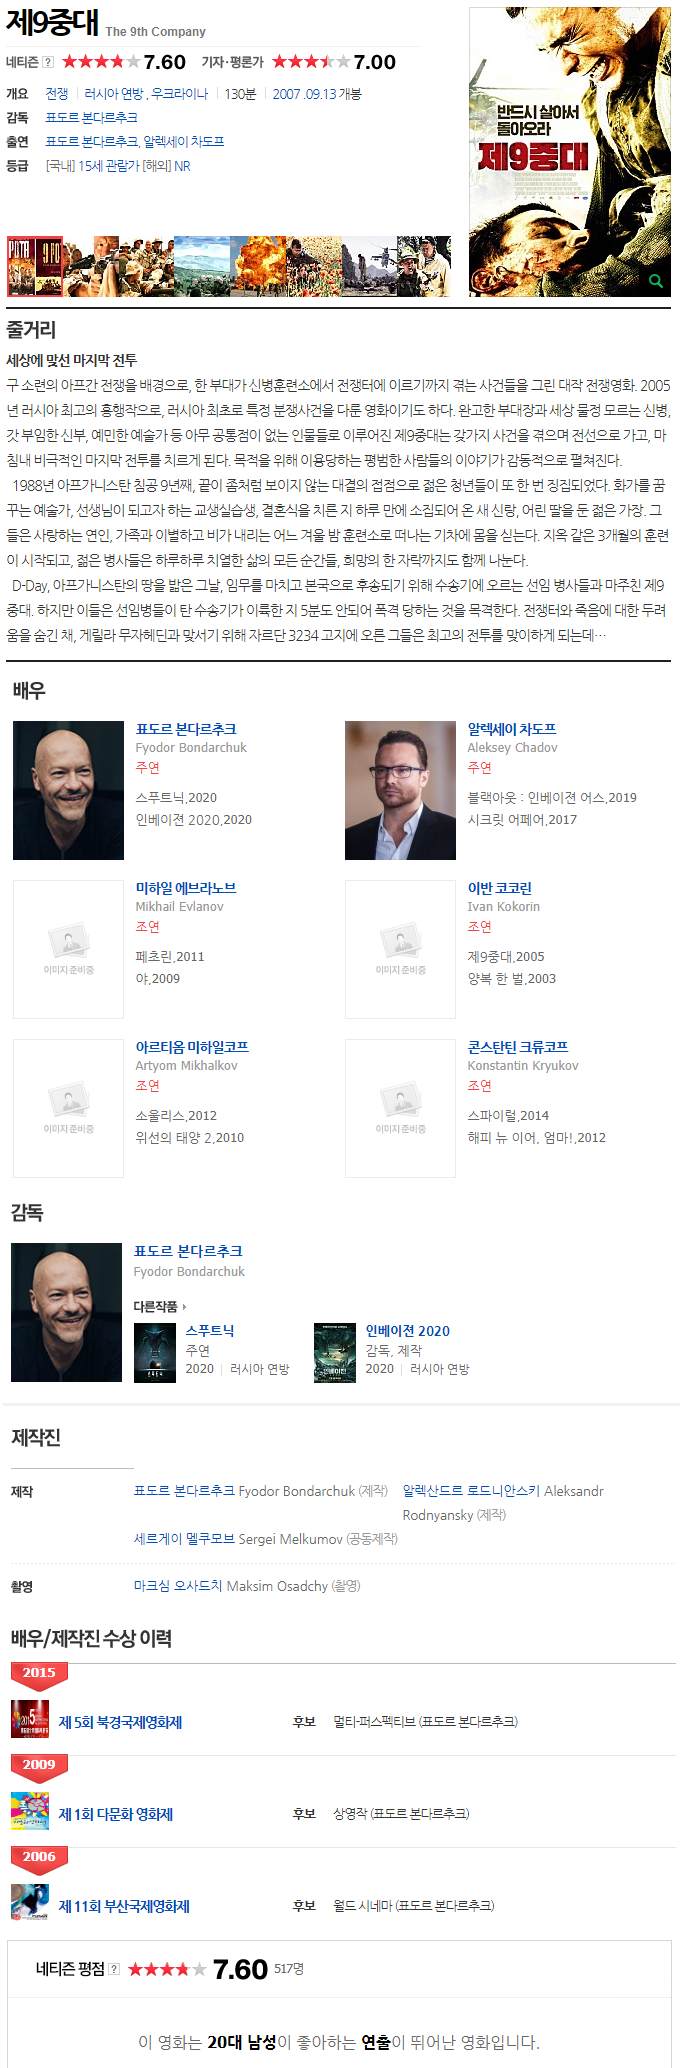Viewport: 680px width, 2068px height.
Task: Click Aleksey Chadov's actor photo
Action: [x=400, y=790]
